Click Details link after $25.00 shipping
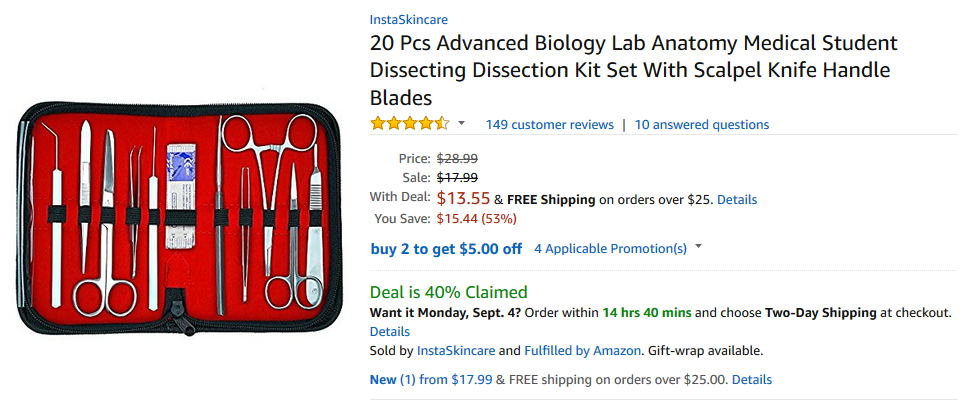977x407 pixels. pyautogui.click(x=752, y=380)
